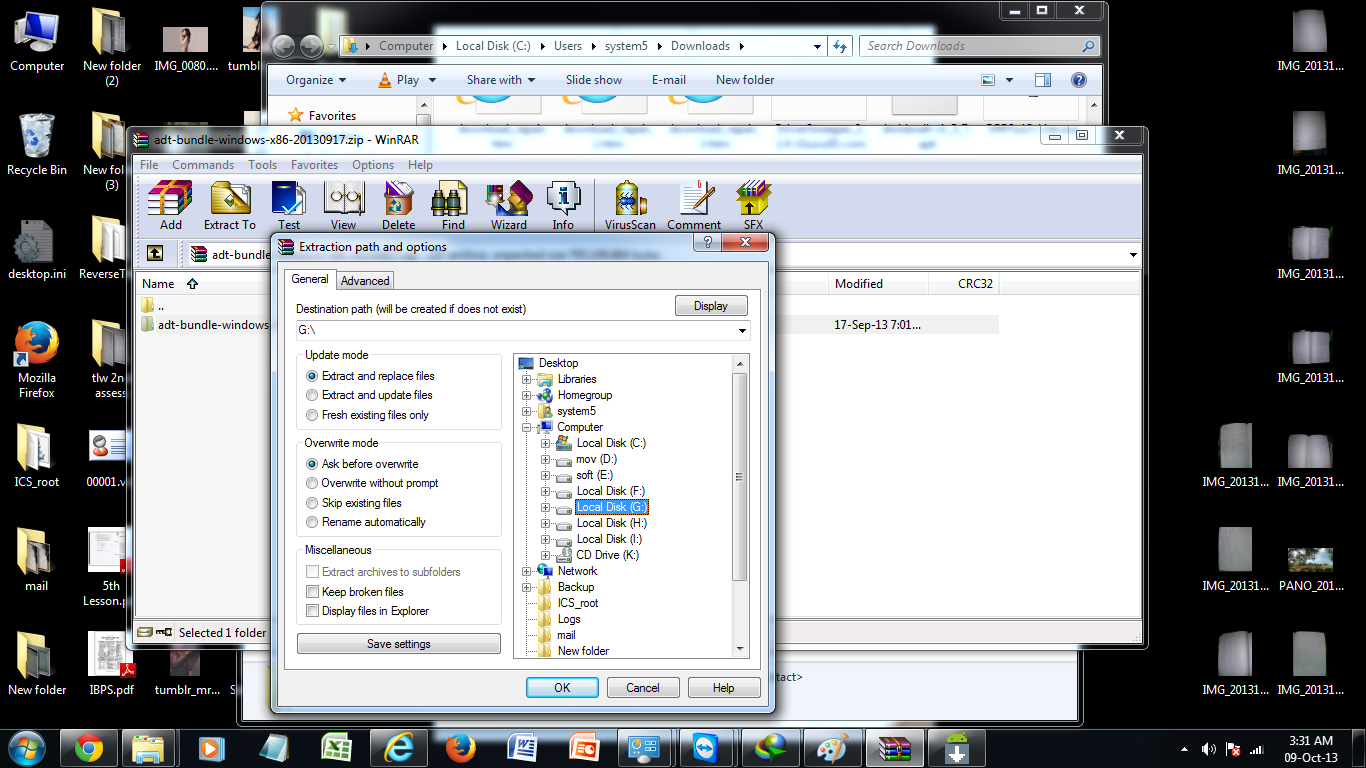Click the Add icon in WinRAR toolbar
The image size is (1366, 768).
(170, 205)
